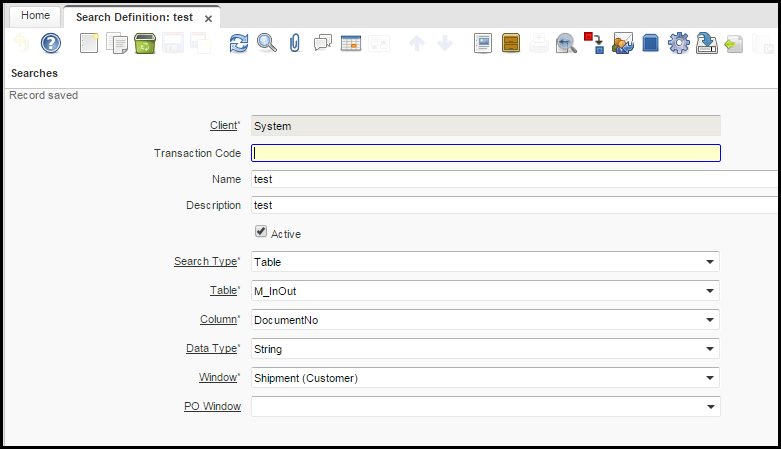Click the greyed Save floppy icon

coord(173,43)
